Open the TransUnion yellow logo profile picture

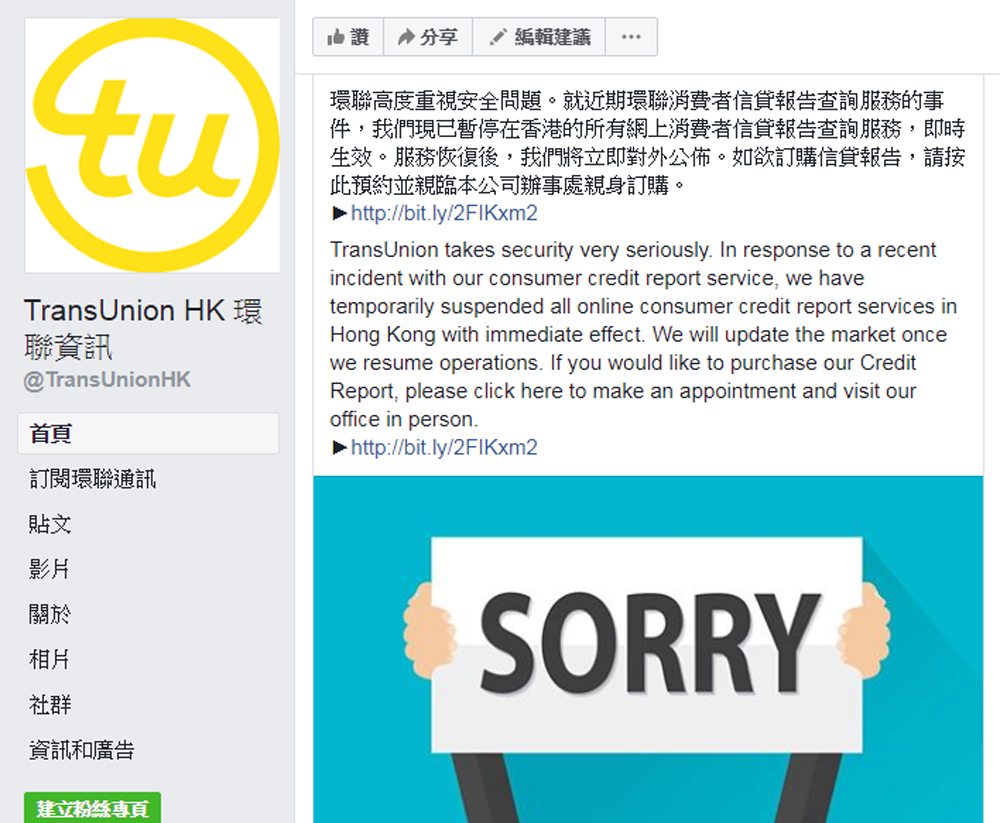tap(152, 145)
